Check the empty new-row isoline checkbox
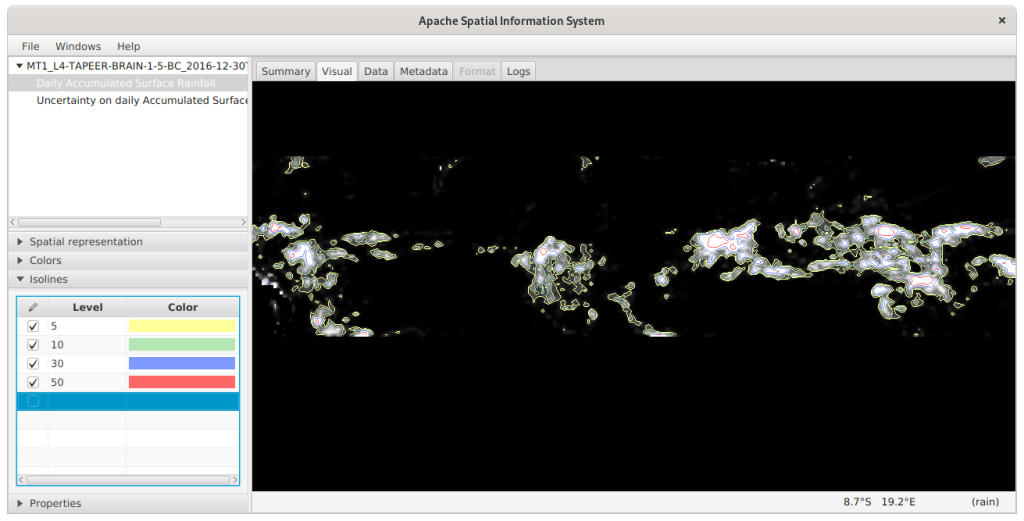Viewport: 1024px width, 521px height. pyautogui.click(x=33, y=401)
